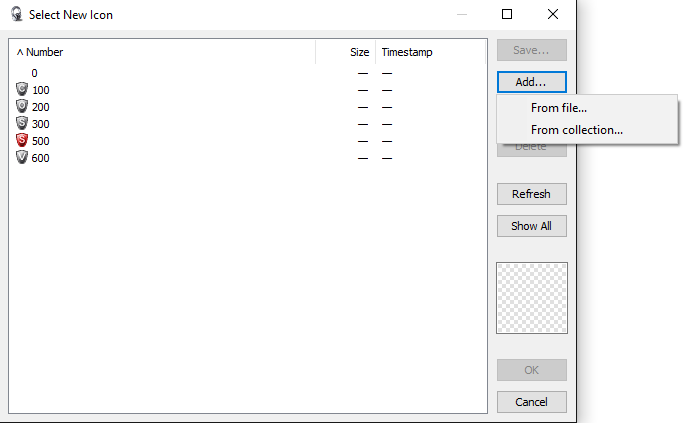Click the Add... button
This screenshot has height=423, width=685.
(x=532, y=82)
